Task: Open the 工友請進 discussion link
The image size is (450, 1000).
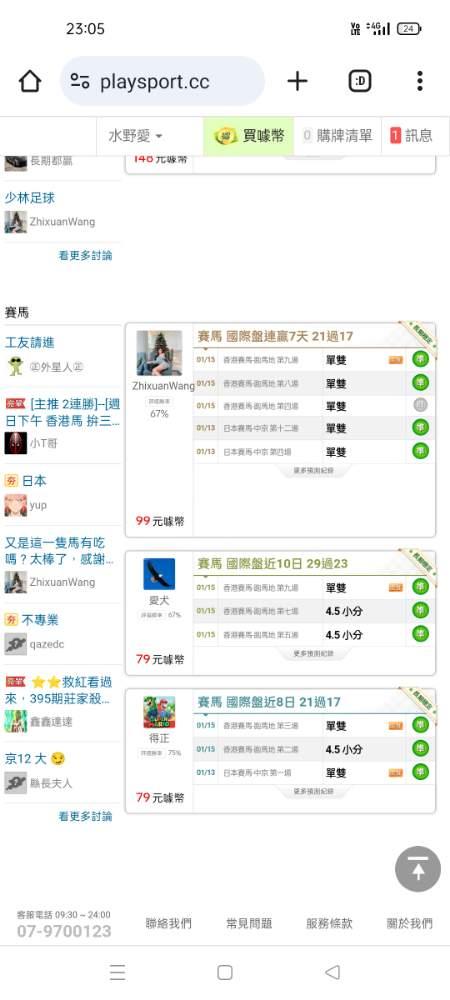Action: [30, 343]
